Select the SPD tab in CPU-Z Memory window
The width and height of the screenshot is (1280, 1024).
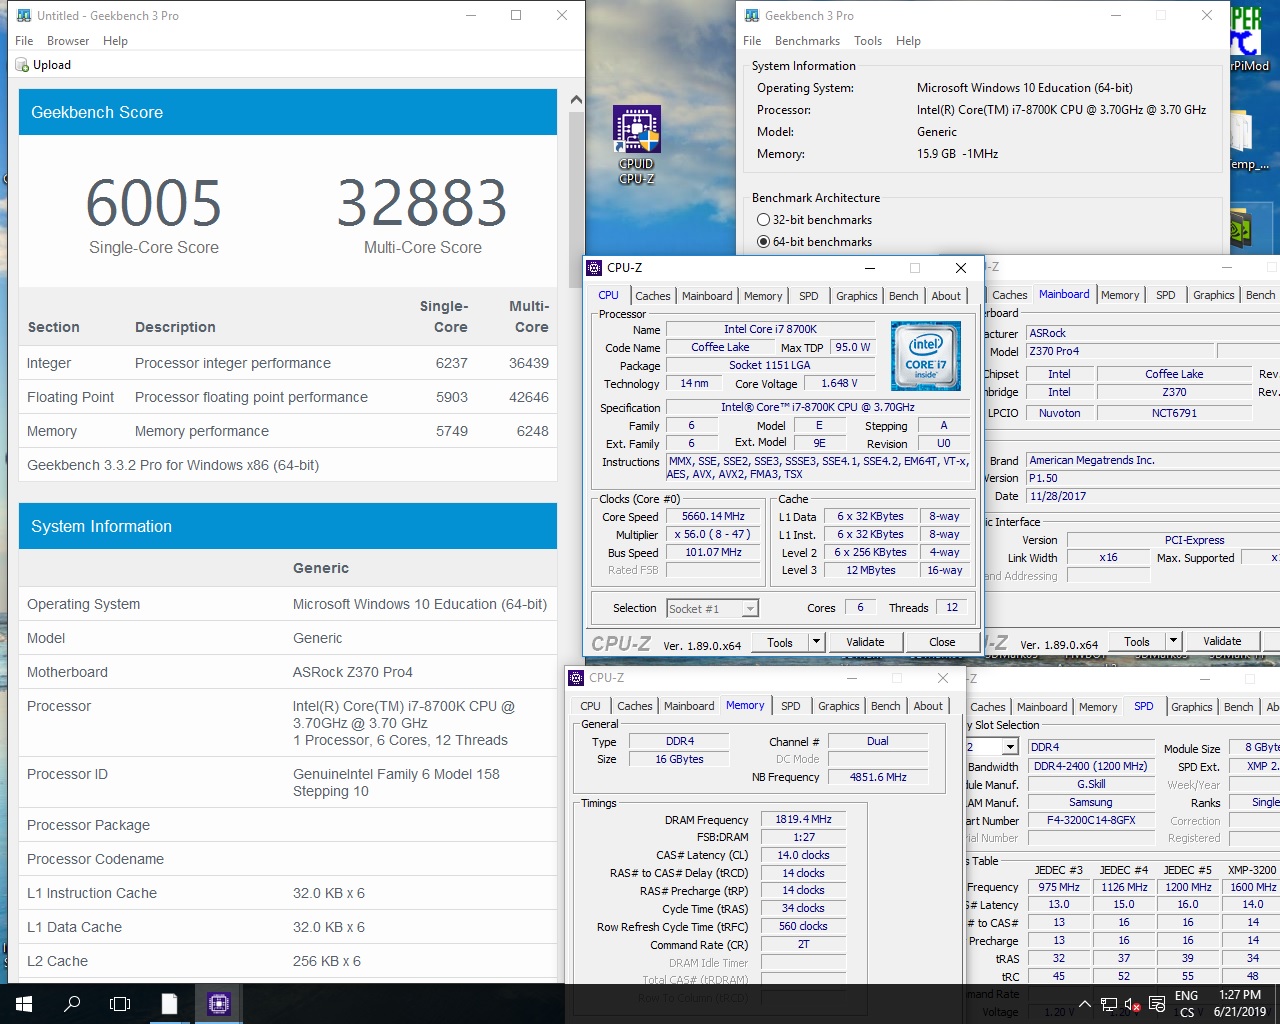pyautogui.click(x=790, y=706)
